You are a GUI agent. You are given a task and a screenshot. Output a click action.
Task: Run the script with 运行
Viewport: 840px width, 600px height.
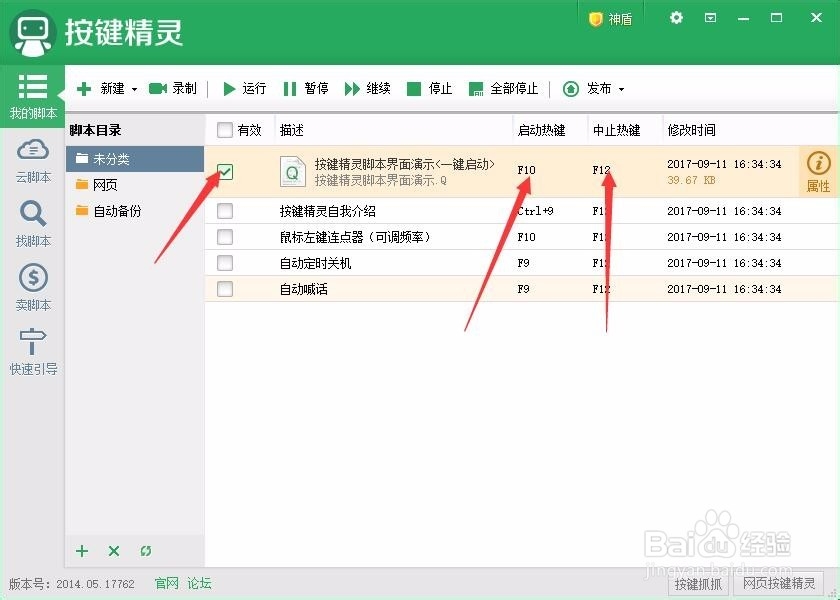point(244,88)
